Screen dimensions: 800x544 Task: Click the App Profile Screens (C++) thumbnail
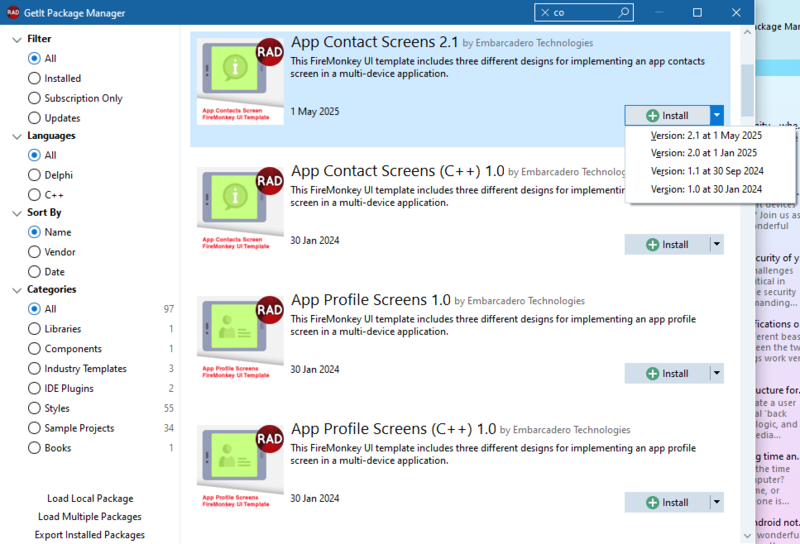pos(240,469)
